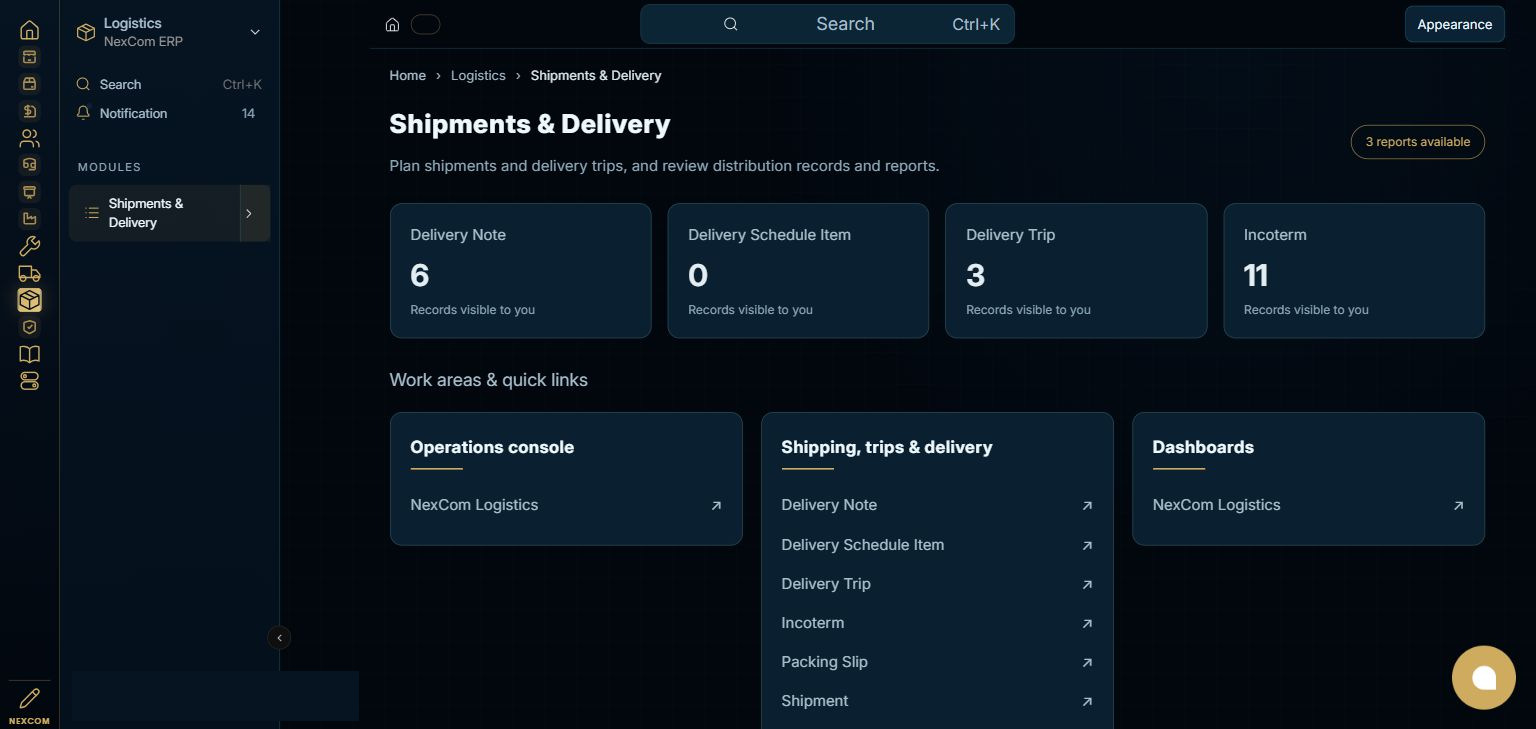Click the home icon in the top bar

(x=393, y=25)
